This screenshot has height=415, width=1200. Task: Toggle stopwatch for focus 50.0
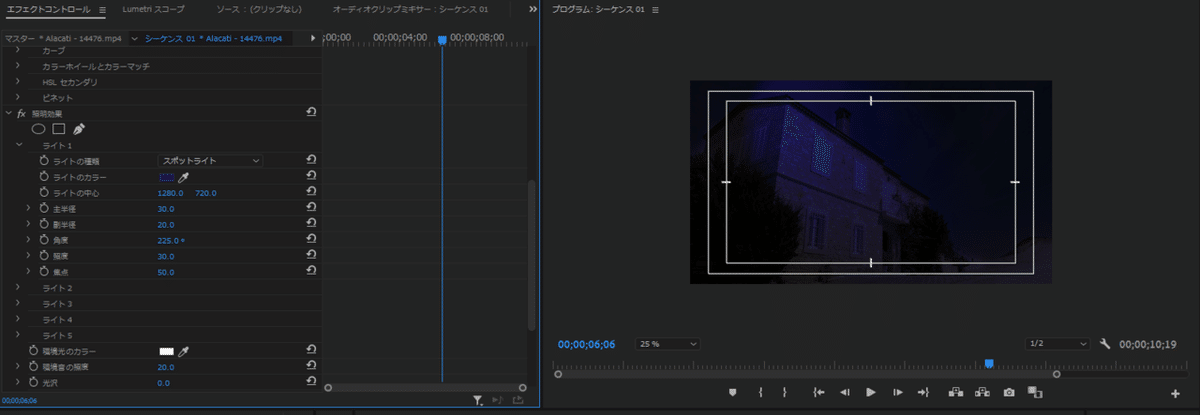coord(43,271)
